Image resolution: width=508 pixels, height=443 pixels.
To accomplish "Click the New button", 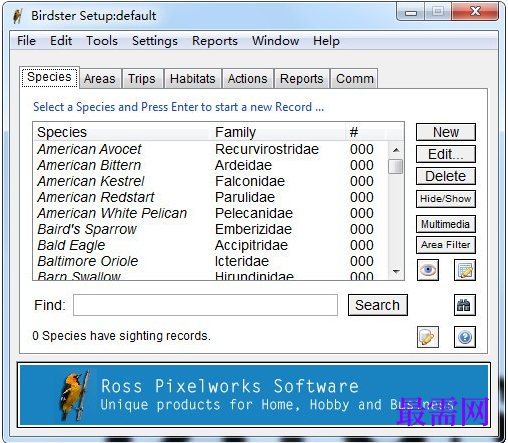I will tap(446, 132).
